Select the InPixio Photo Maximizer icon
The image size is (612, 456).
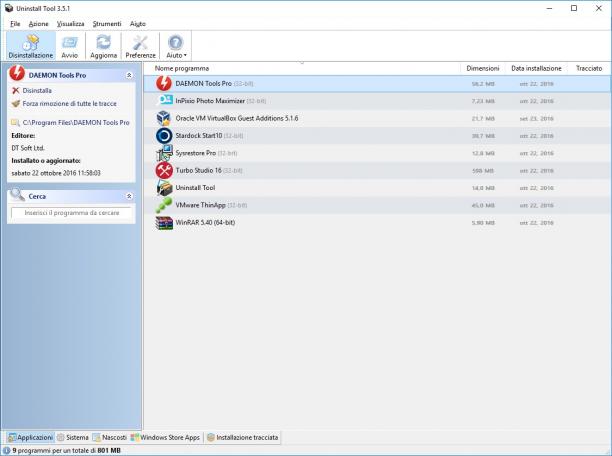(164, 100)
